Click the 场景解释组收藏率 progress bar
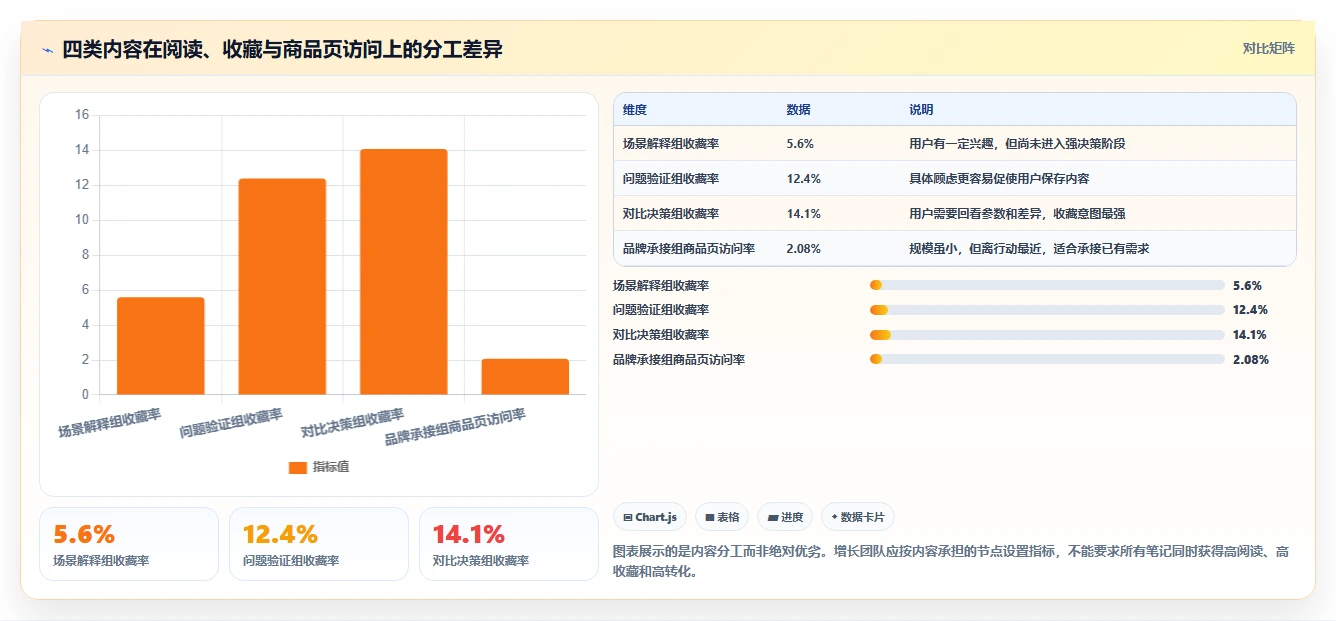 pyautogui.click(x=1047, y=285)
